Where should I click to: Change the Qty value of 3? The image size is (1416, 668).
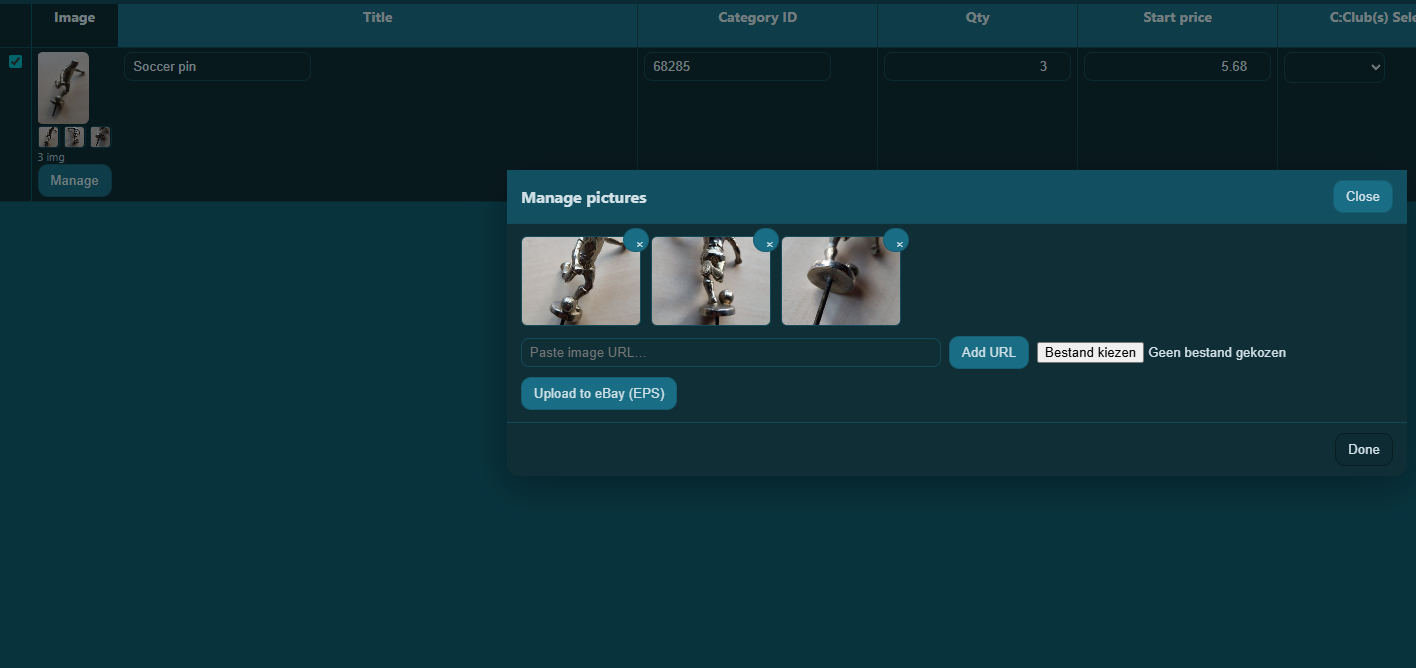click(977, 66)
